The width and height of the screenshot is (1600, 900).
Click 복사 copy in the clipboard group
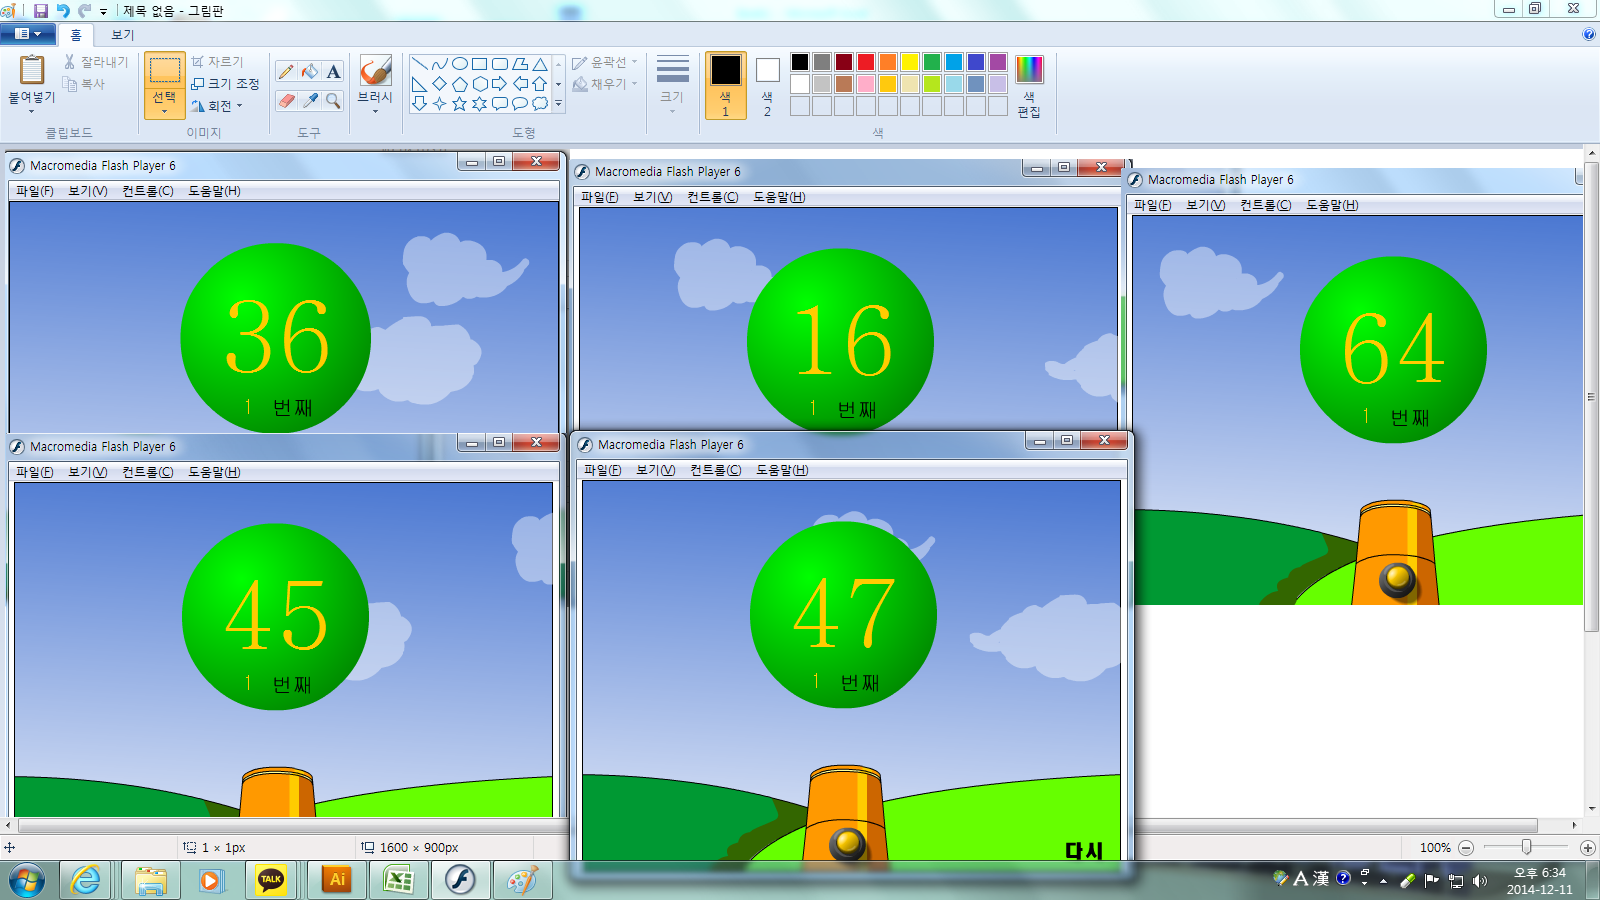point(84,84)
